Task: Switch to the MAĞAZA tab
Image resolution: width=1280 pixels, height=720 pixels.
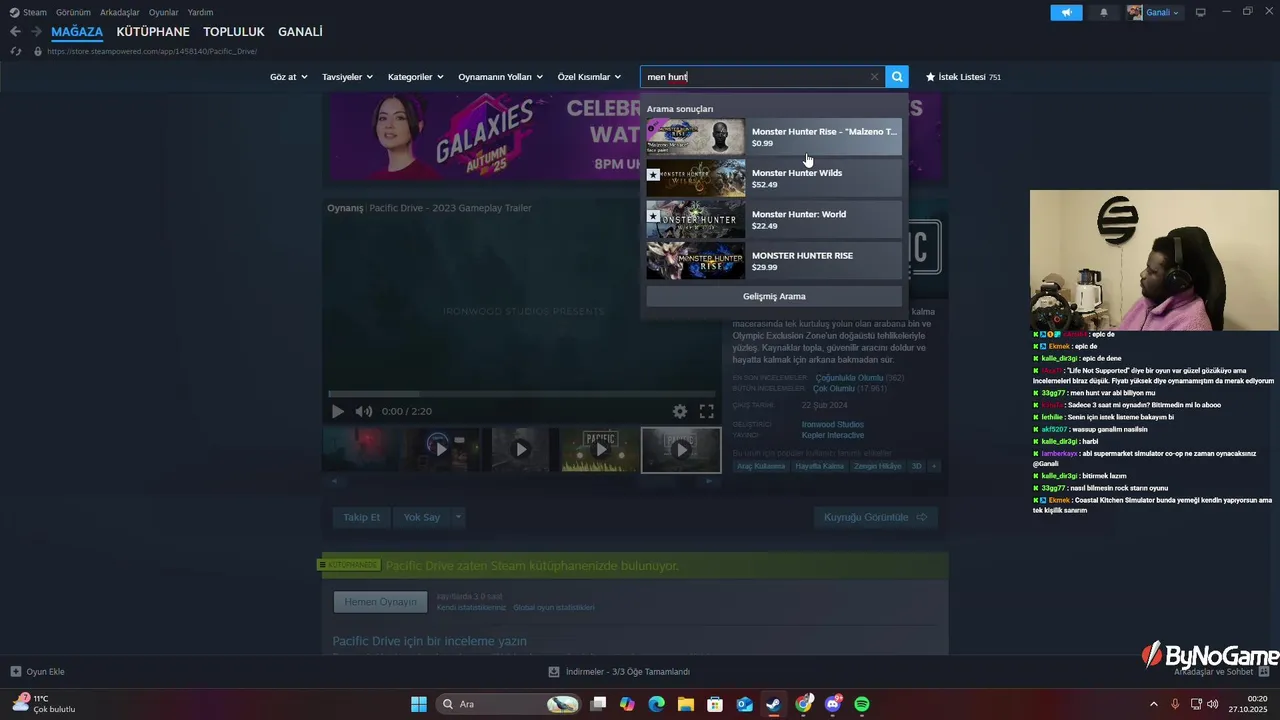Action: click(x=77, y=32)
